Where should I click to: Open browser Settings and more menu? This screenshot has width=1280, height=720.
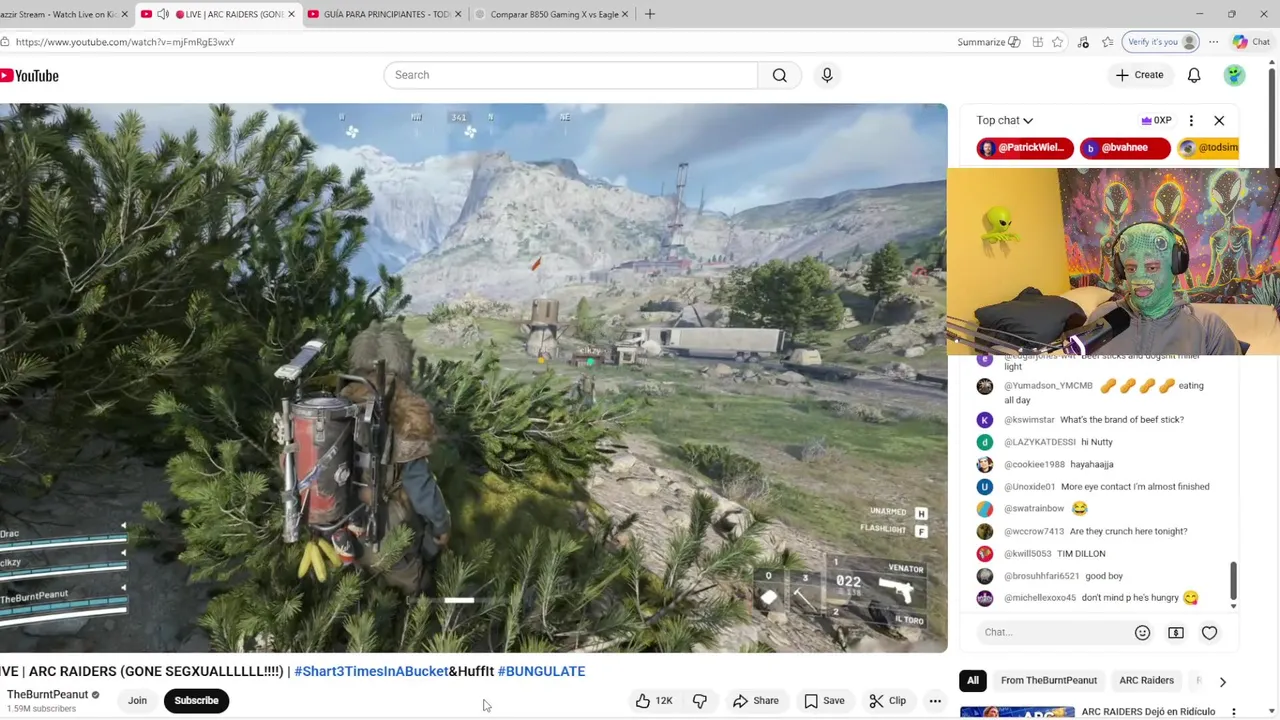coord(1214,42)
